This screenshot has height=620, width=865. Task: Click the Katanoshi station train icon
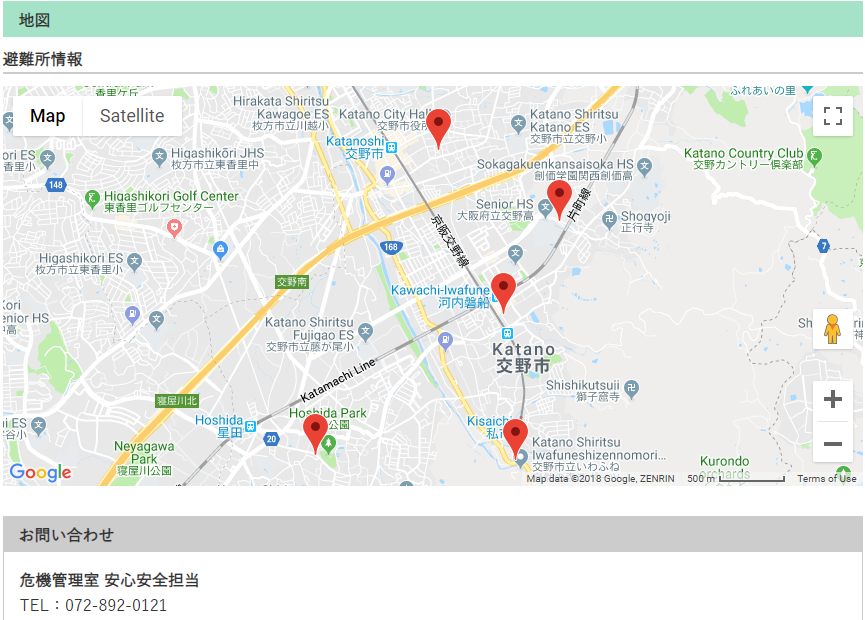(392, 147)
